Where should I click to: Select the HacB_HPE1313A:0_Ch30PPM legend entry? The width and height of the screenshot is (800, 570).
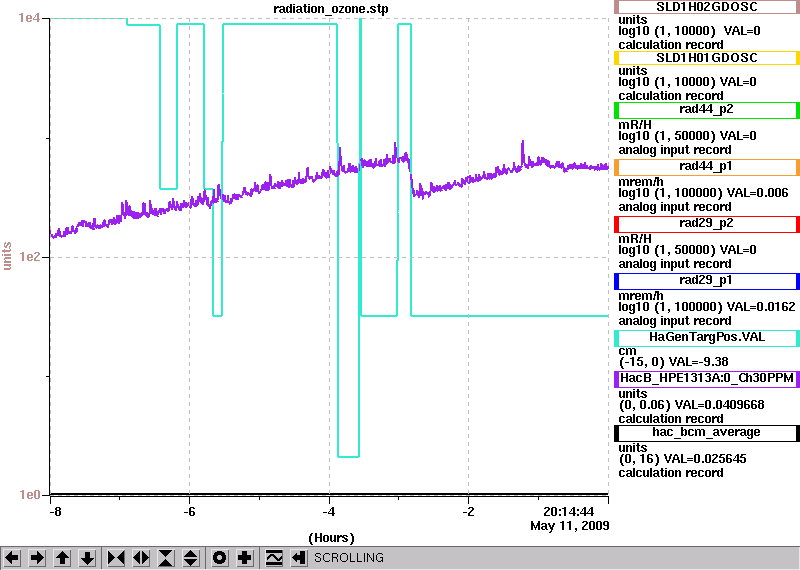707,379
